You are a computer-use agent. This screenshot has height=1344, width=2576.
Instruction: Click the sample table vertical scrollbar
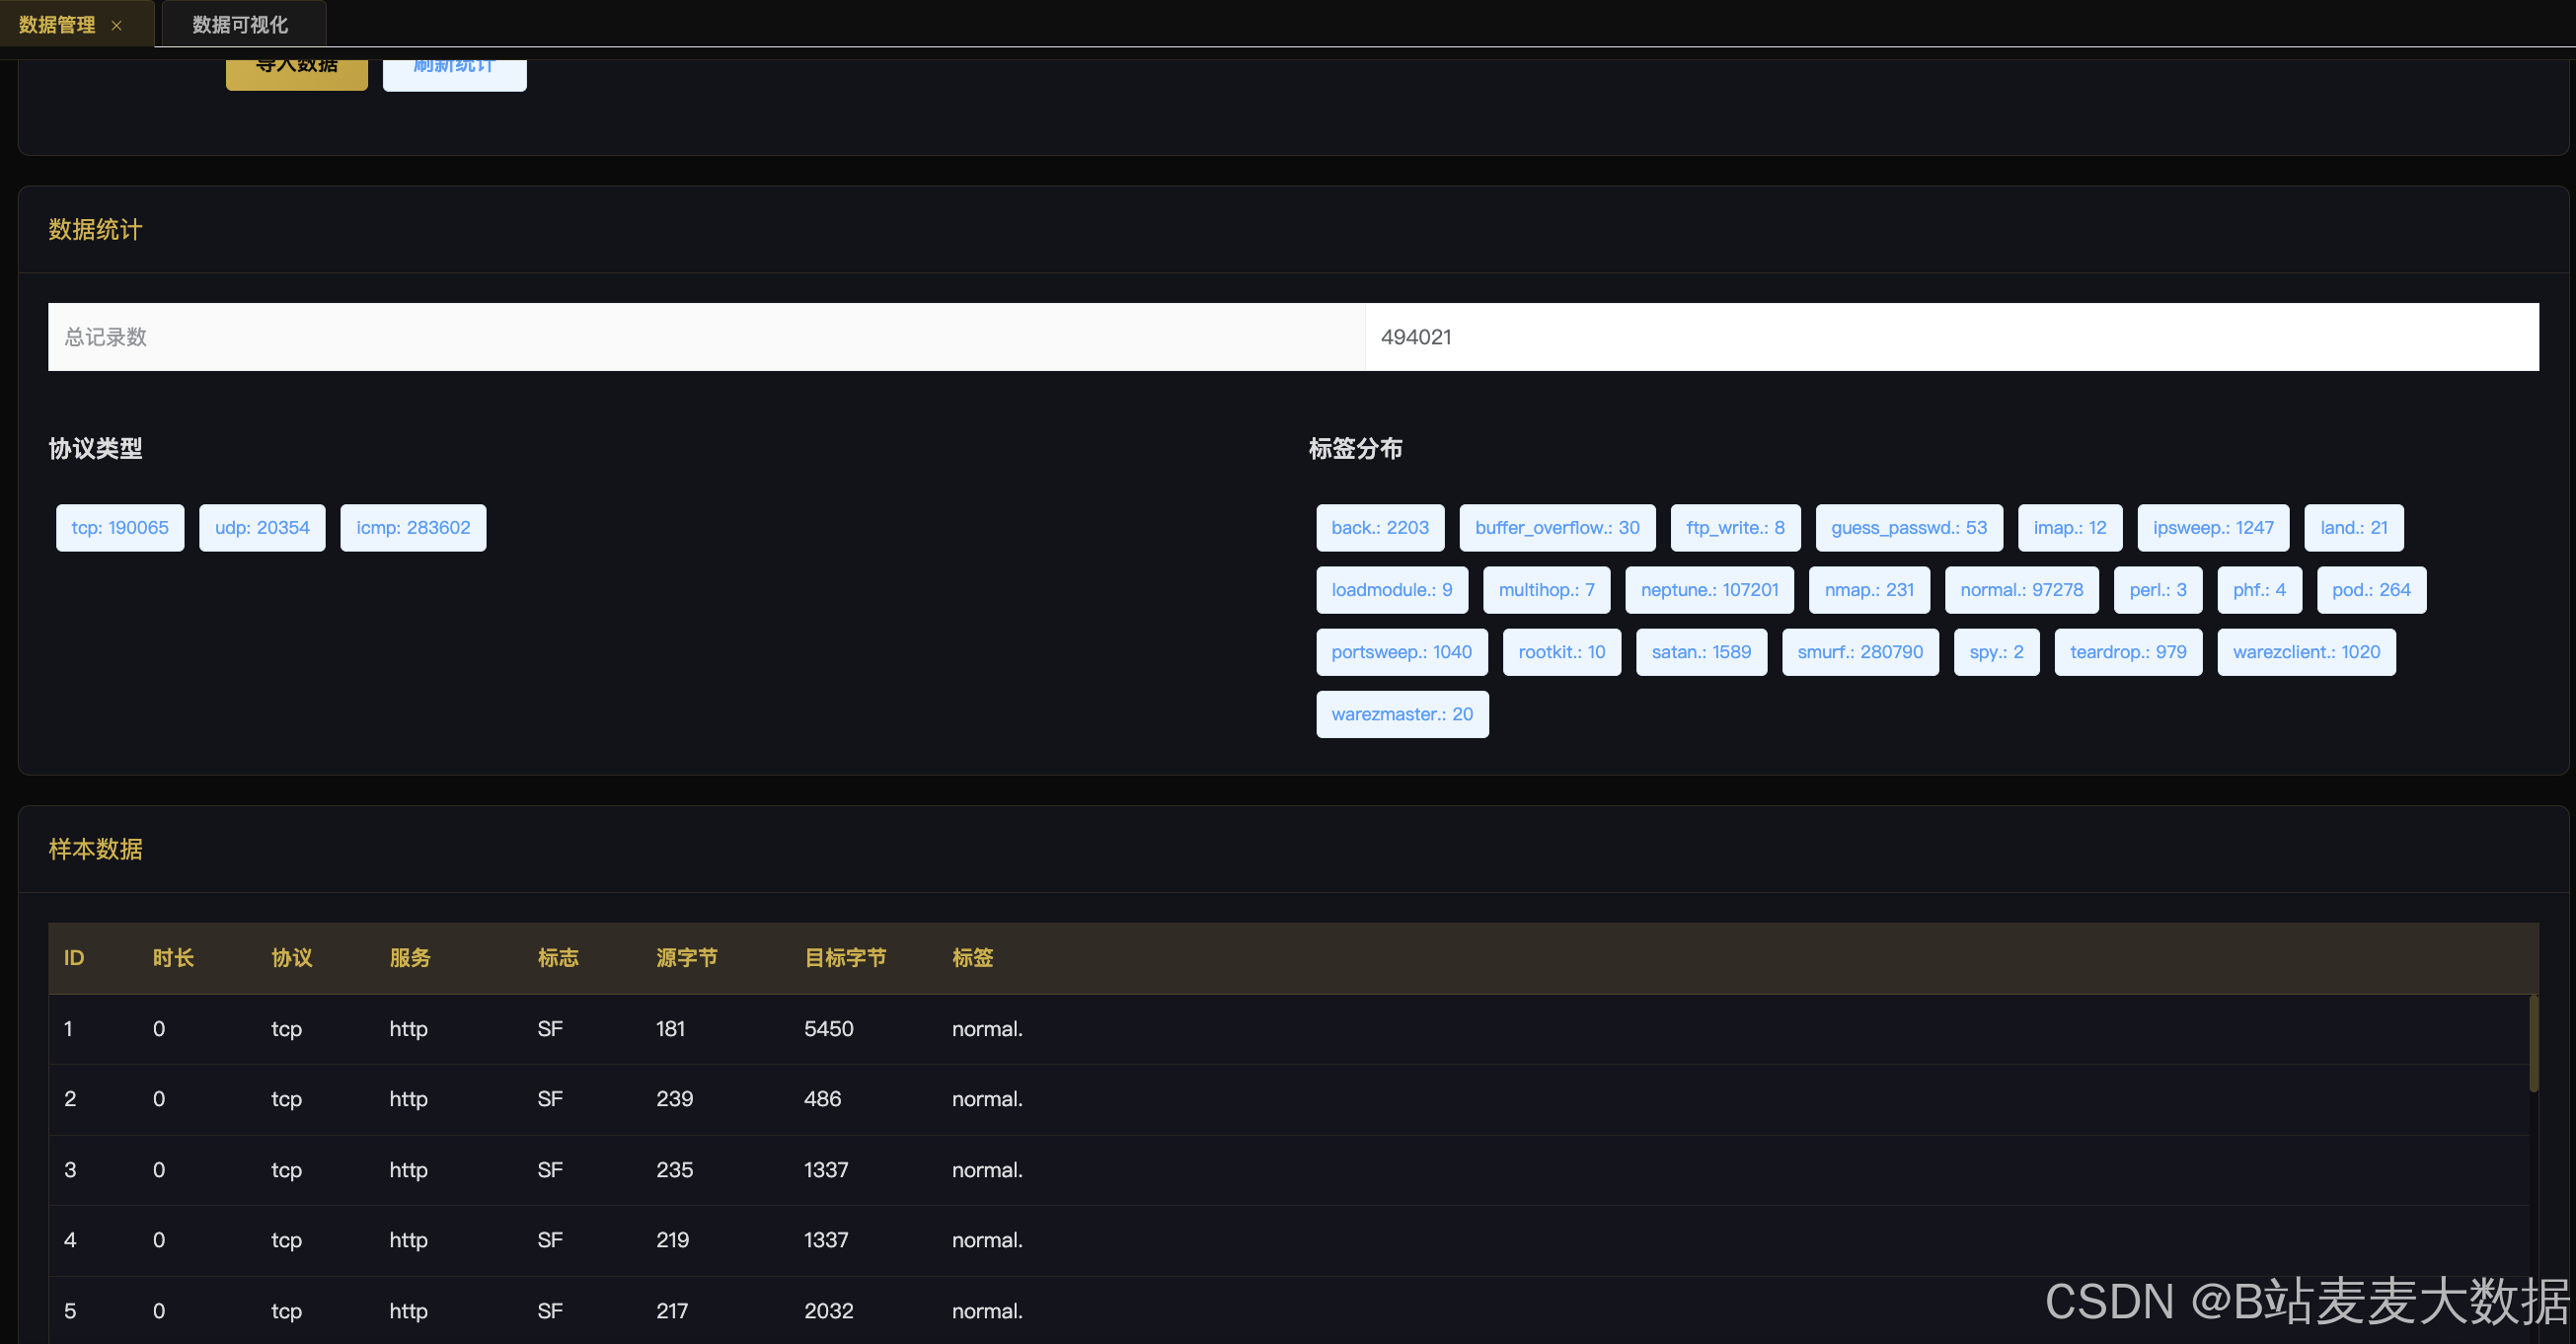[2532, 1045]
